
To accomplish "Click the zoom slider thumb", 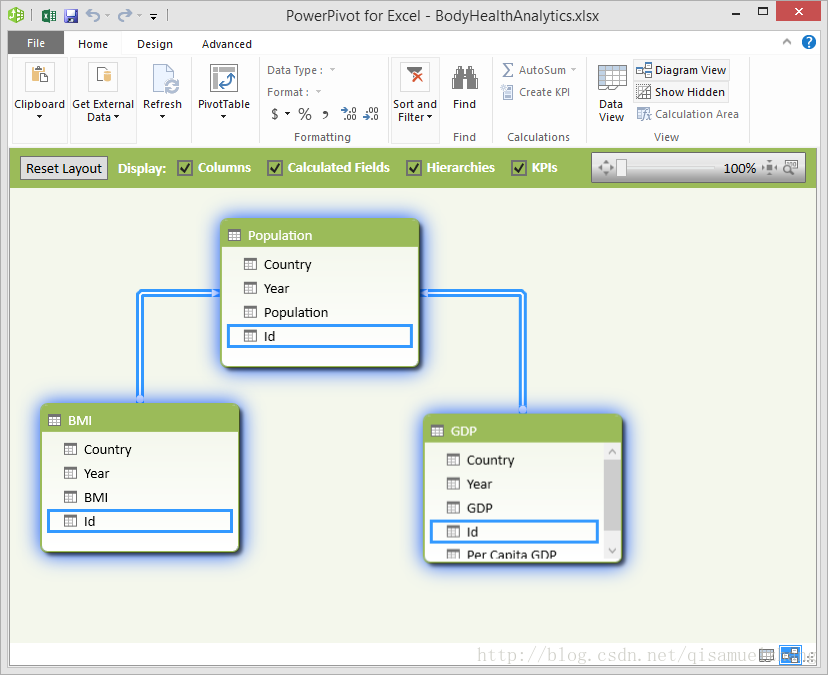I will [621, 168].
